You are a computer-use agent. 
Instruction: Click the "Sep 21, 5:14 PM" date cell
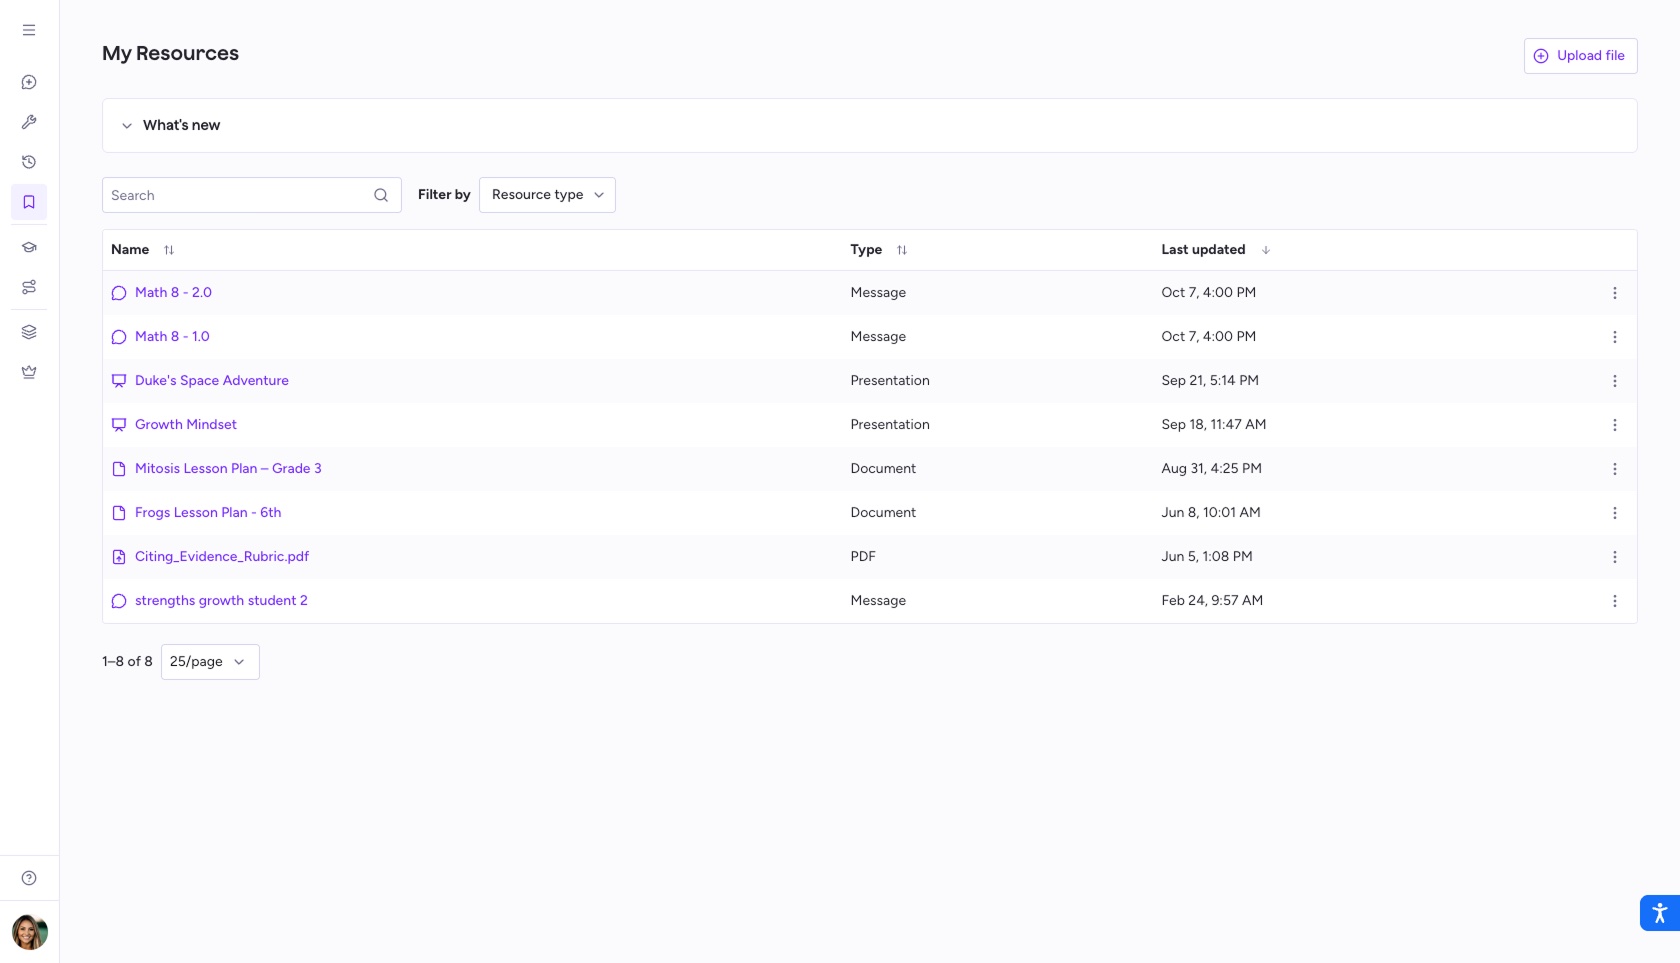click(x=1210, y=381)
